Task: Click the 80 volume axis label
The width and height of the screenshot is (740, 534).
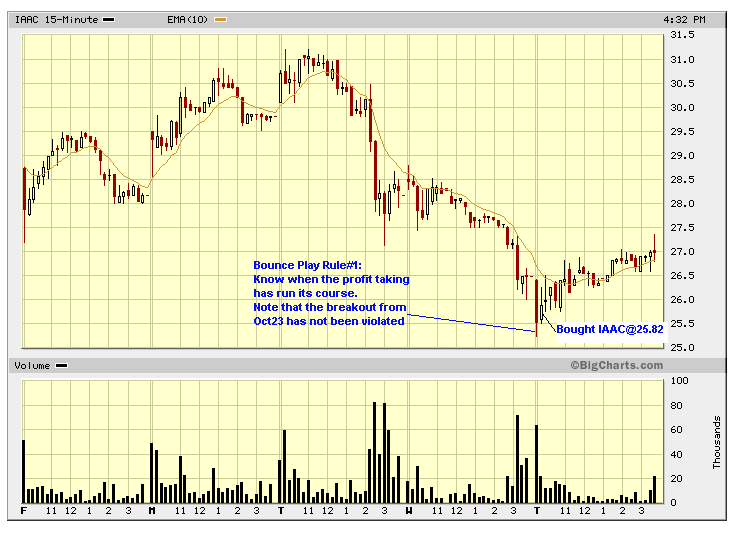Action: click(x=676, y=406)
